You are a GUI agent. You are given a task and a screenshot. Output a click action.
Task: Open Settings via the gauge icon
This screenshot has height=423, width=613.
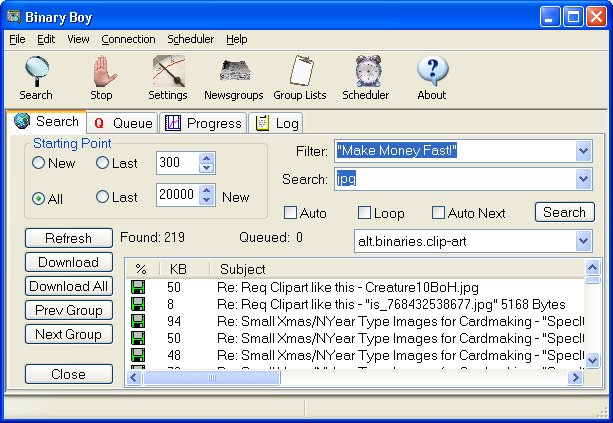point(168,71)
